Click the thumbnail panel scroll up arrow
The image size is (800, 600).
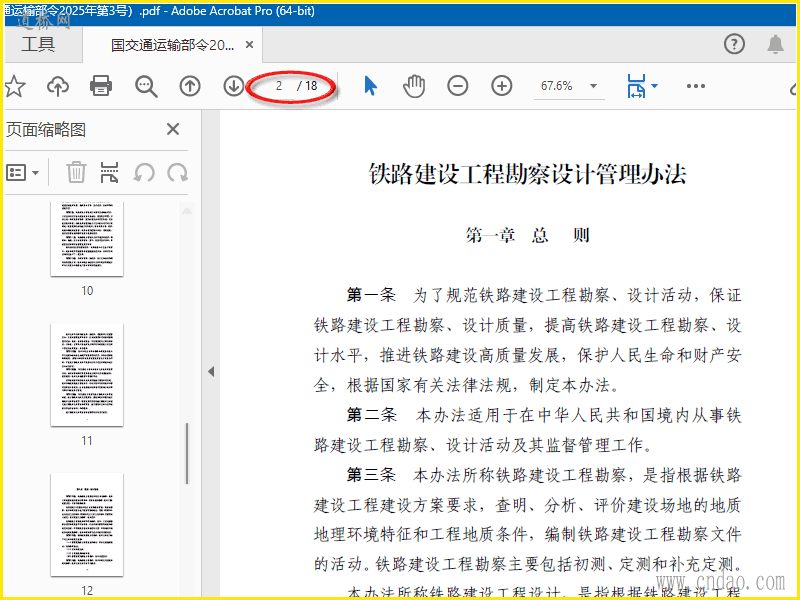(x=187, y=210)
